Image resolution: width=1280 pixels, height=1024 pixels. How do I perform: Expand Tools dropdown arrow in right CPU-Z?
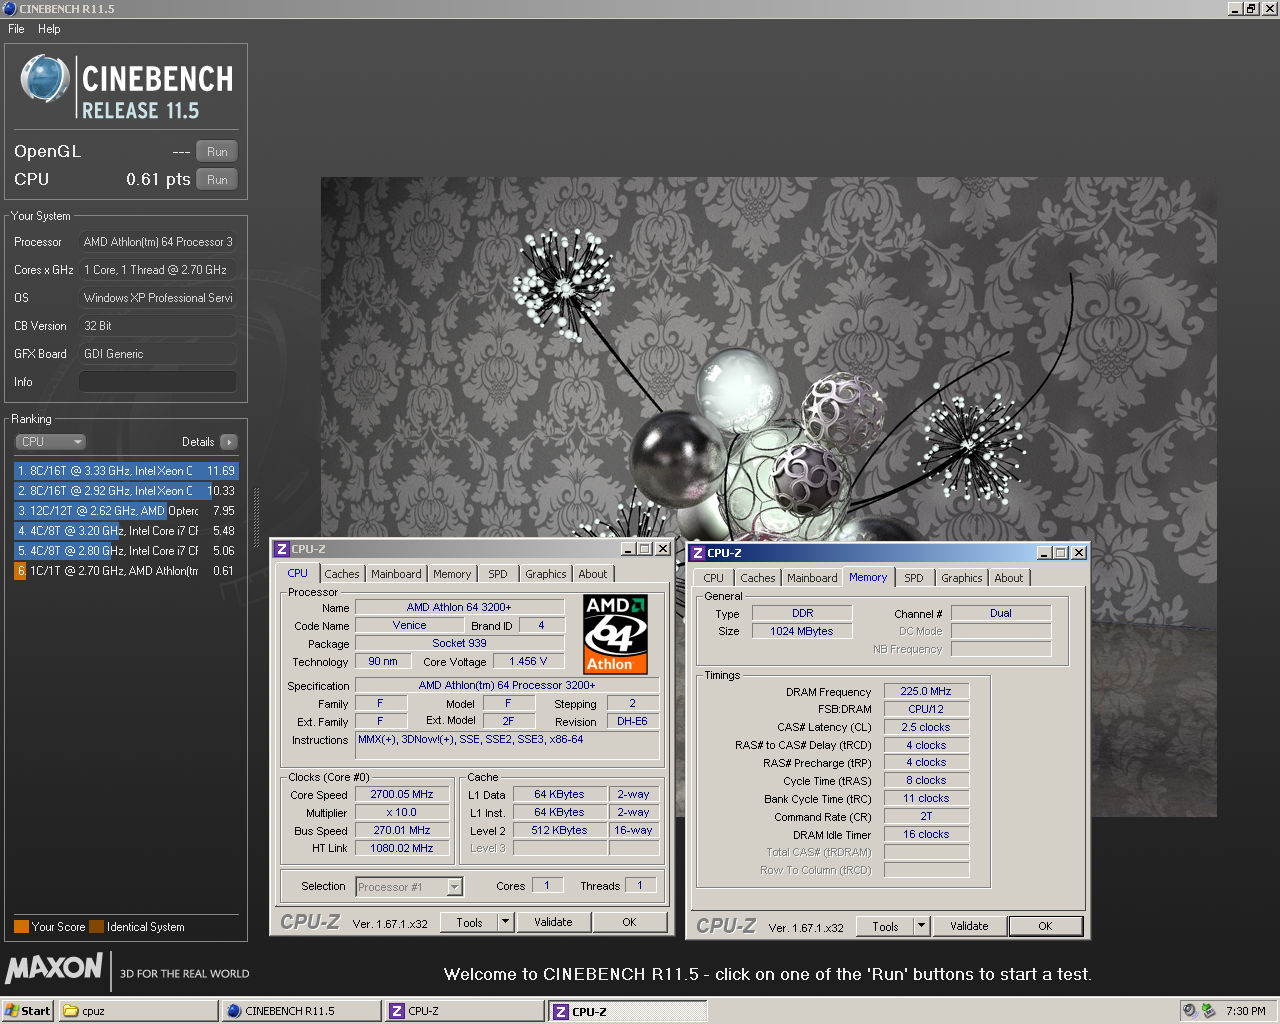click(922, 926)
